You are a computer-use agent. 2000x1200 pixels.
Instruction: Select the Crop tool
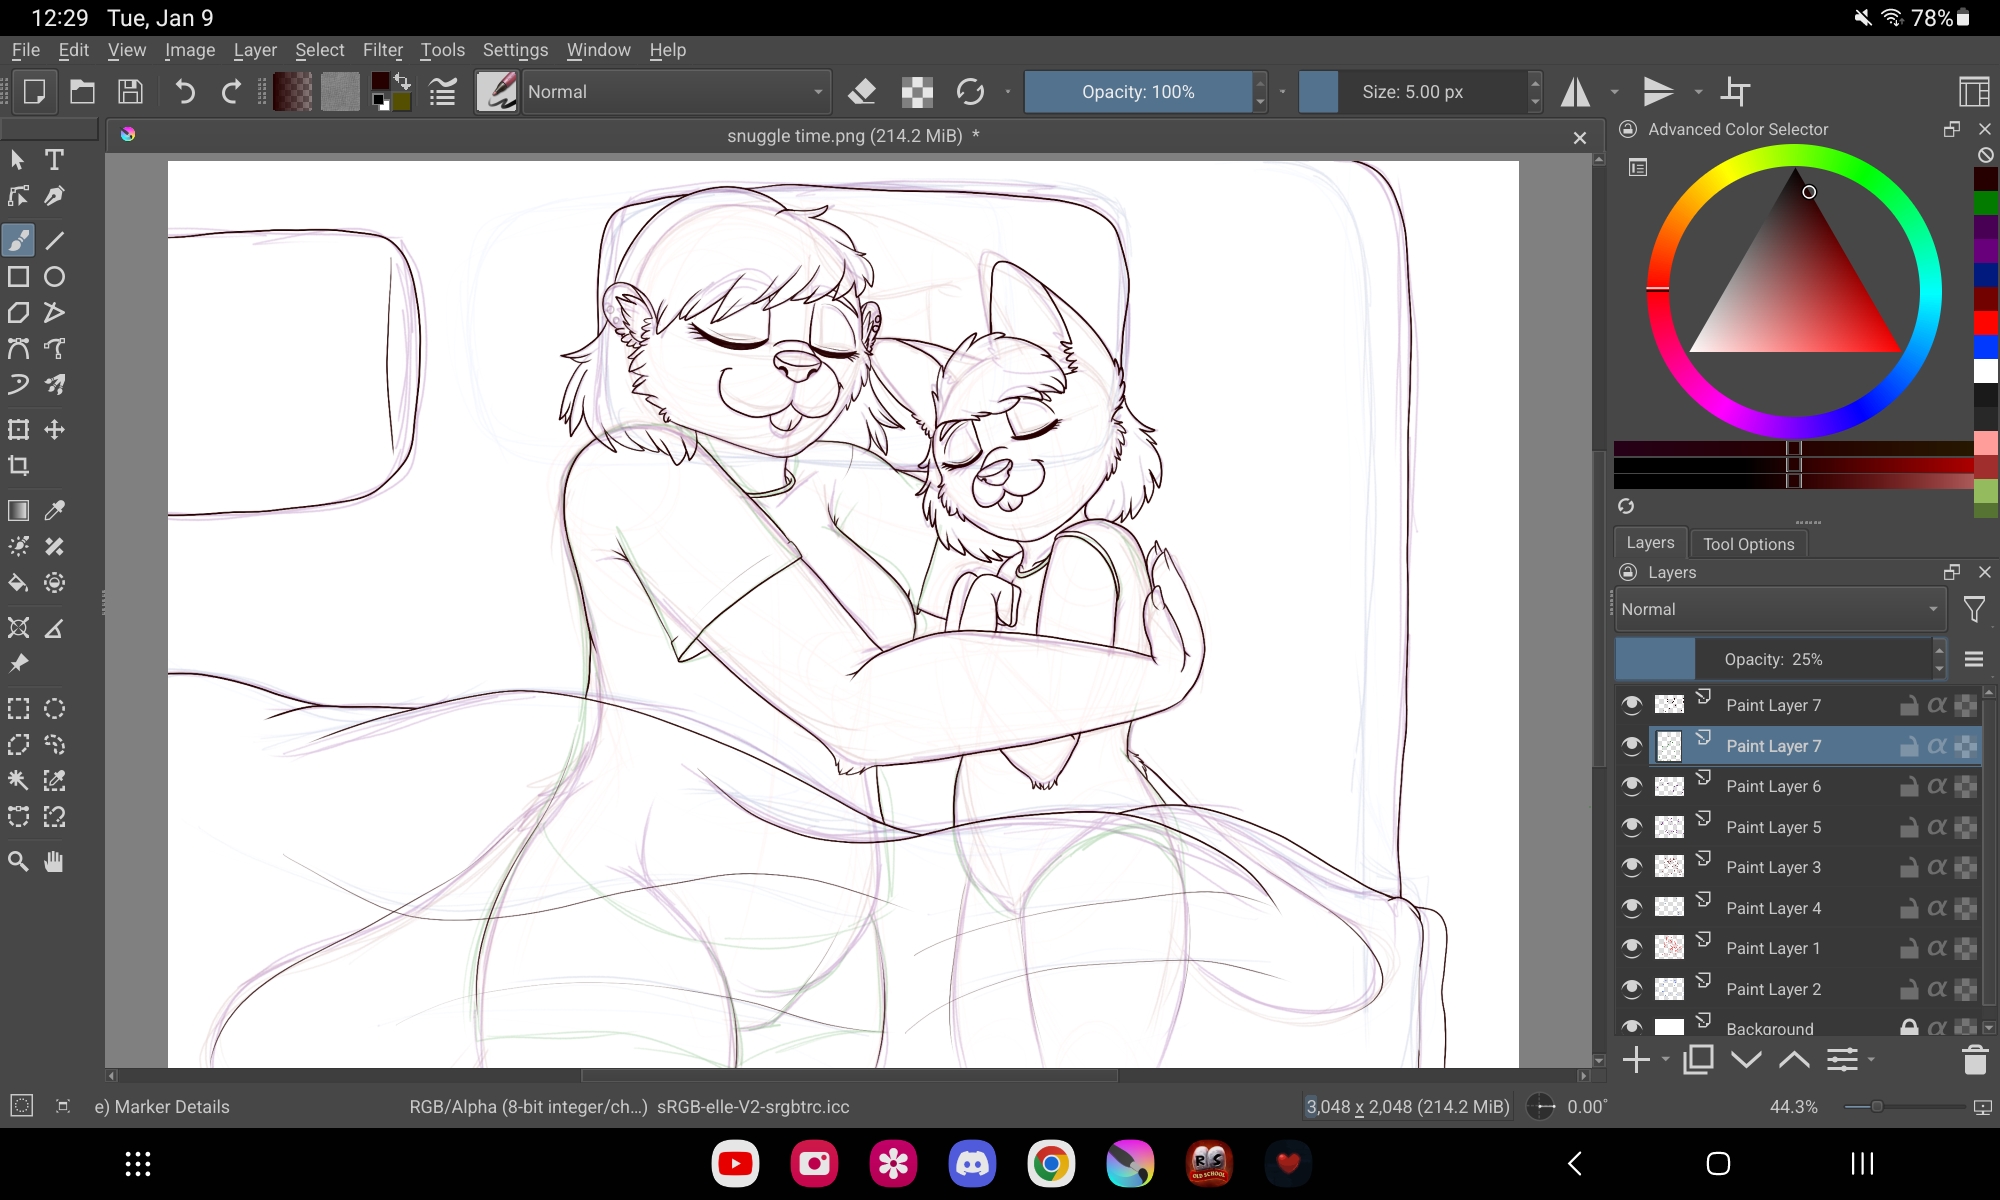click(18, 466)
